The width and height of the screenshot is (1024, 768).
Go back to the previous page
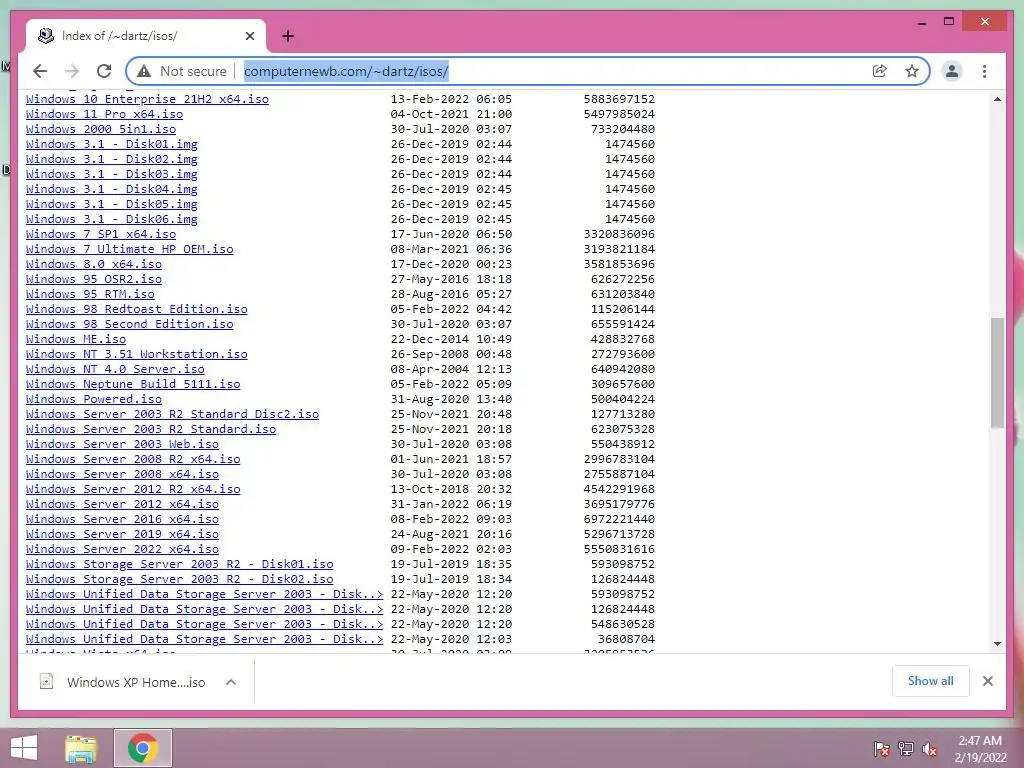pyautogui.click(x=40, y=71)
